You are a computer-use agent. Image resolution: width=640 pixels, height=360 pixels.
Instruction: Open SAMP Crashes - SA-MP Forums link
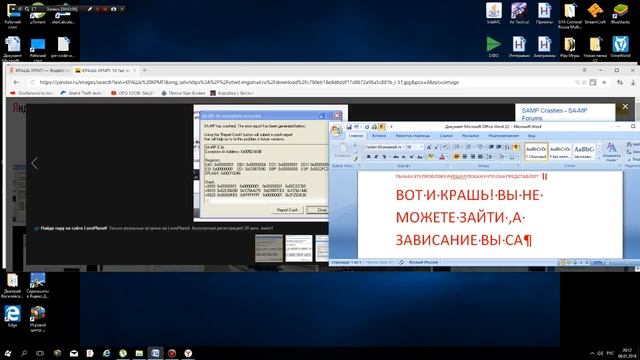(x=554, y=114)
